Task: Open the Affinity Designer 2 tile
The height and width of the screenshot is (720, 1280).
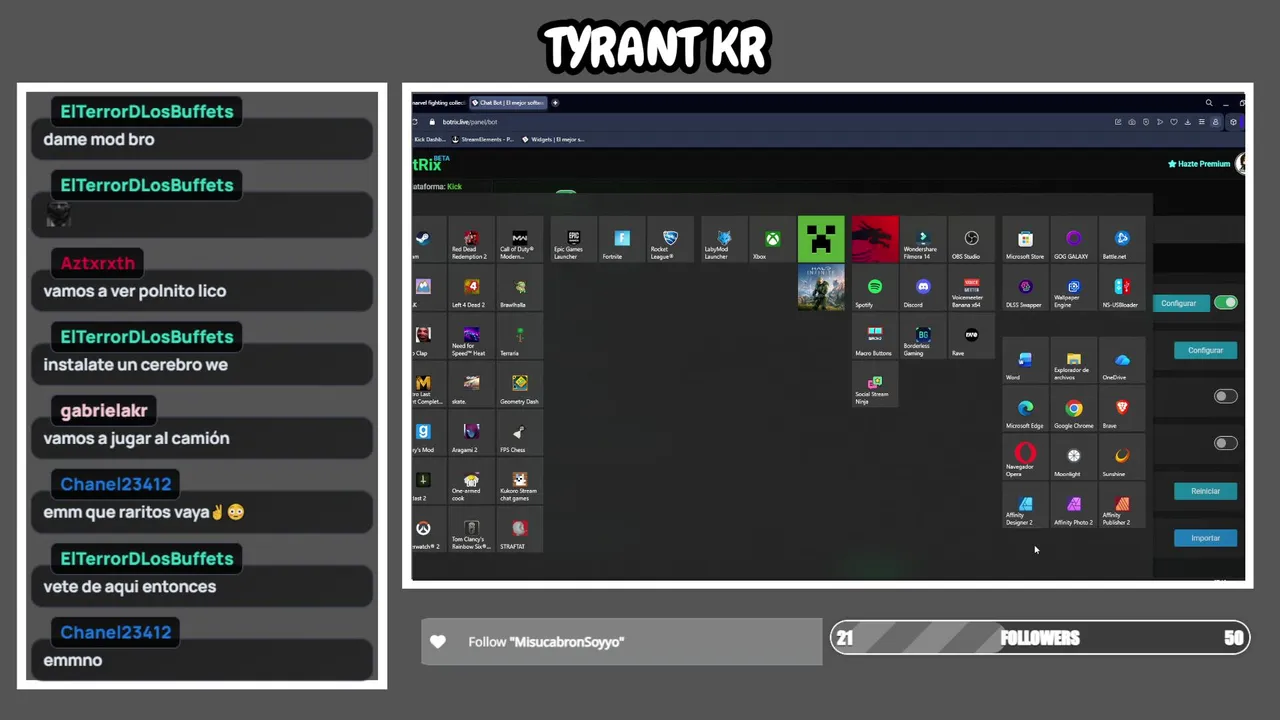Action: tap(1025, 506)
